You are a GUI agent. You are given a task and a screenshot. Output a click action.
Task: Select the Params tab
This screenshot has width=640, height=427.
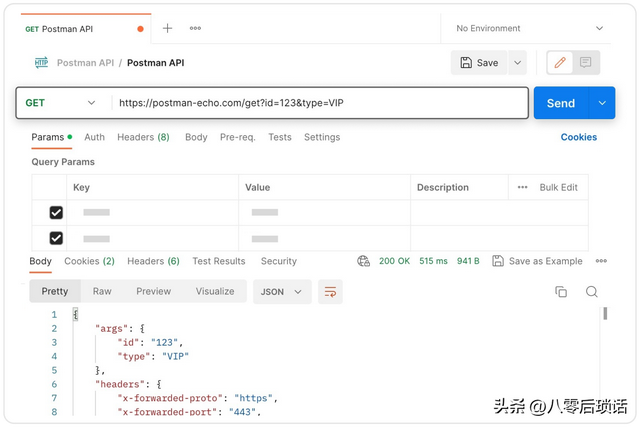(51, 137)
